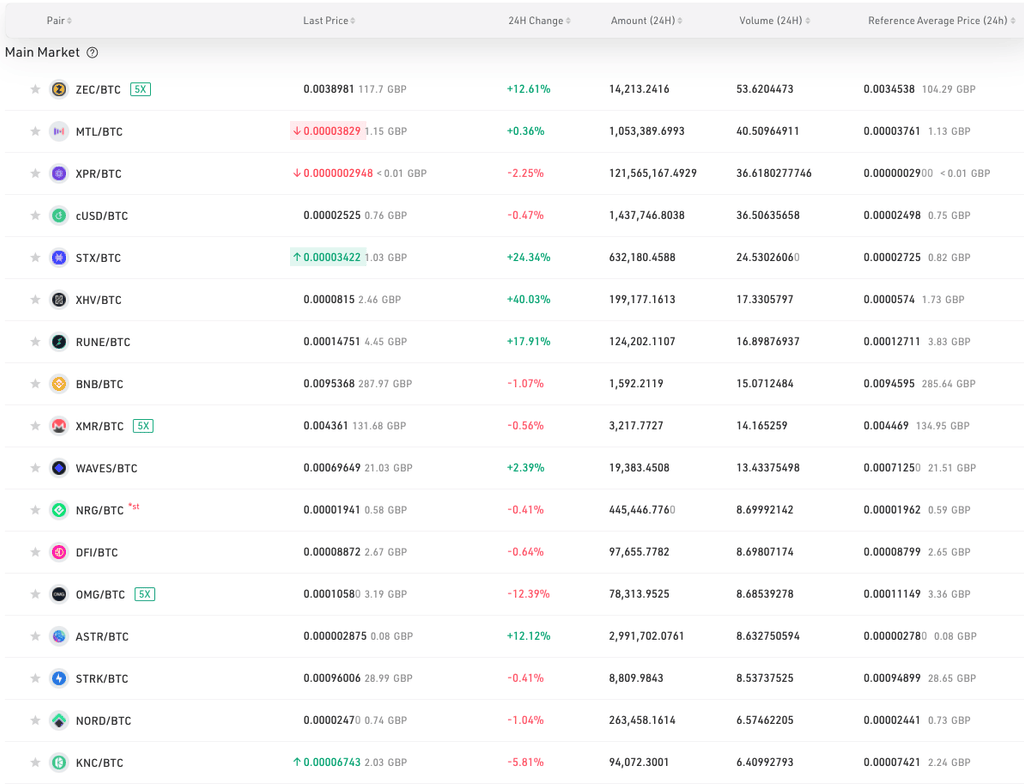This screenshot has width=1024, height=784.
Task: Sort by Reference Average Price (24h) header
Action: pyautogui.click(x=942, y=21)
